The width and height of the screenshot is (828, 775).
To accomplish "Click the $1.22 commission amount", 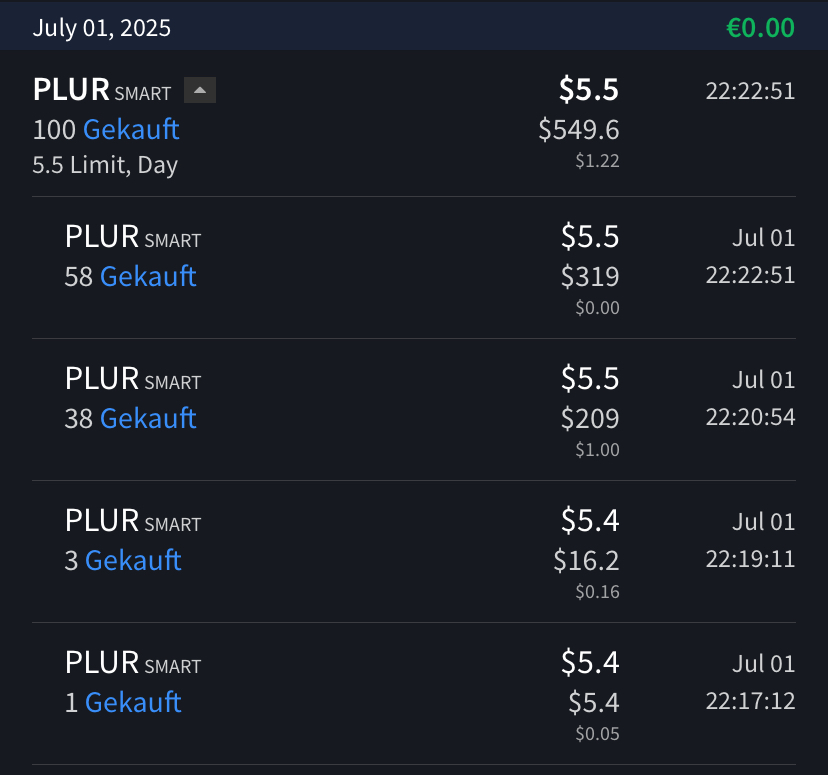I will pyautogui.click(x=597, y=160).
